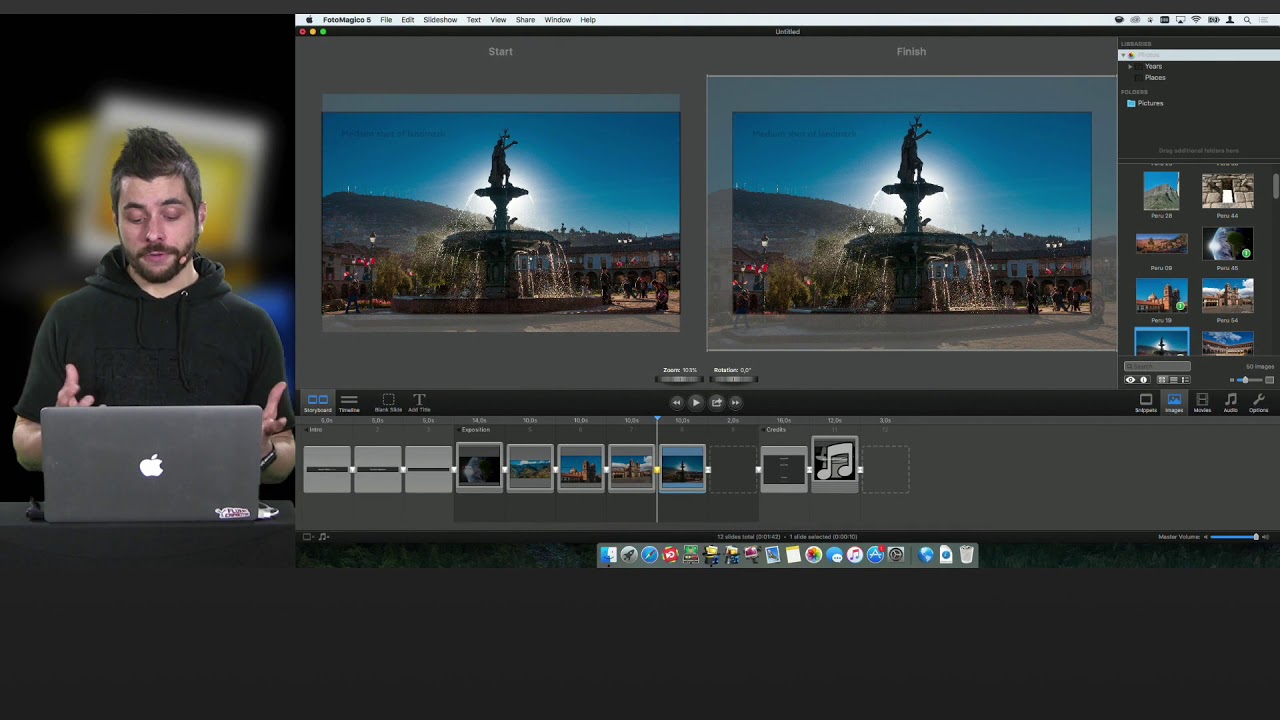Screen dimensions: 1280x720
Task: Open the Trash in the Dock
Action: click(x=967, y=555)
